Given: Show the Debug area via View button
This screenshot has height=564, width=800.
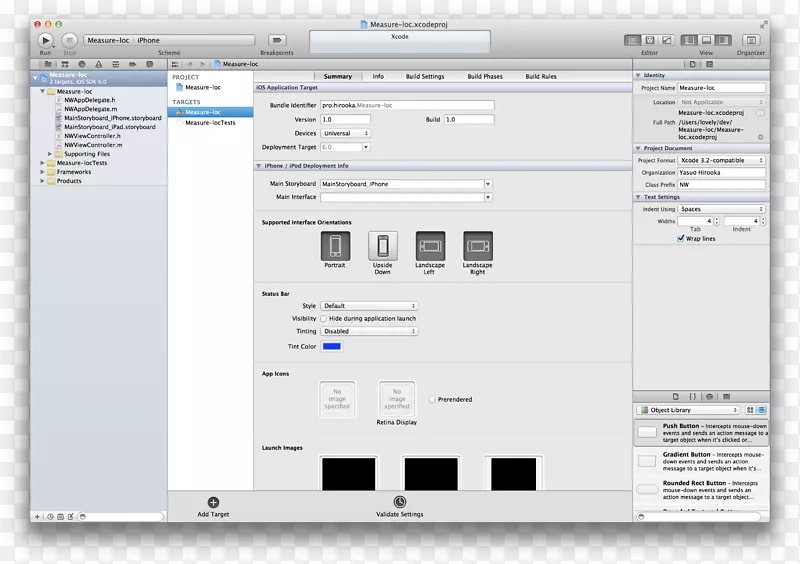Looking at the screenshot, I should point(706,40).
